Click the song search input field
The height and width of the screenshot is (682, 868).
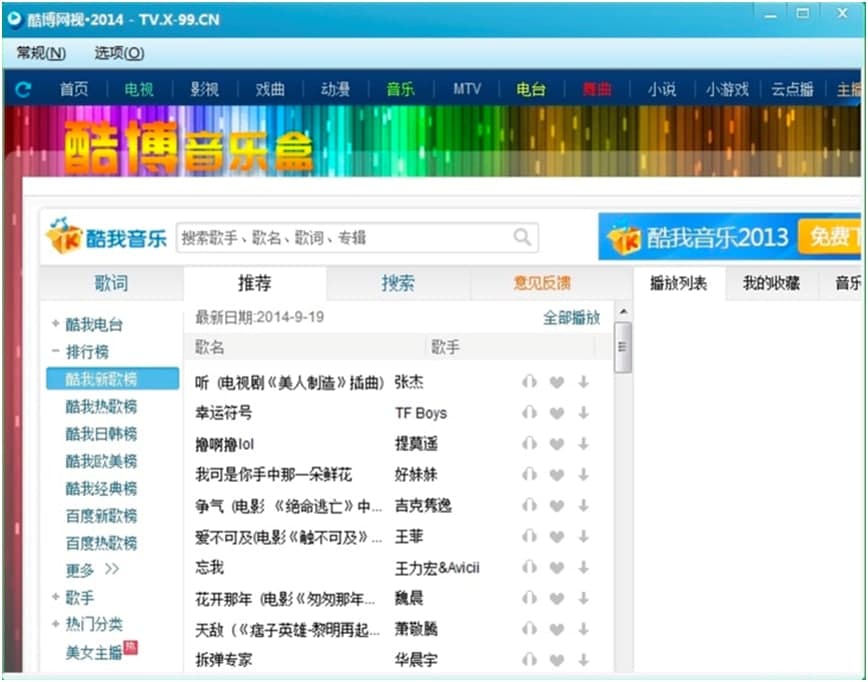(x=345, y=238)
